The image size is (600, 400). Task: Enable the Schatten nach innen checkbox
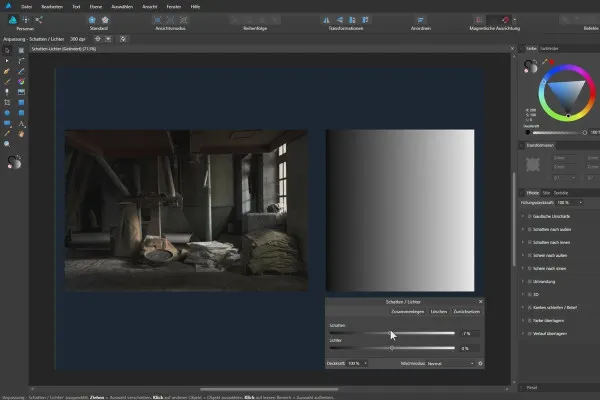(x=530, y=242)
